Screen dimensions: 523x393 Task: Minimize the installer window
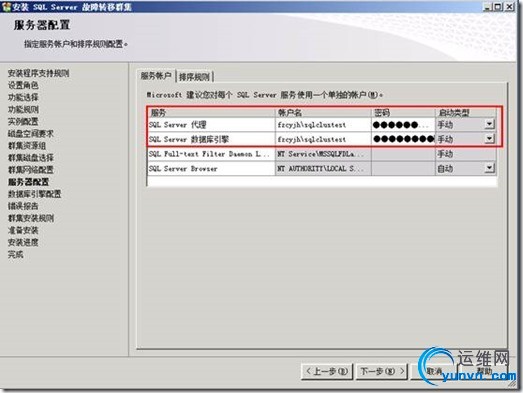tap(488, 6)
